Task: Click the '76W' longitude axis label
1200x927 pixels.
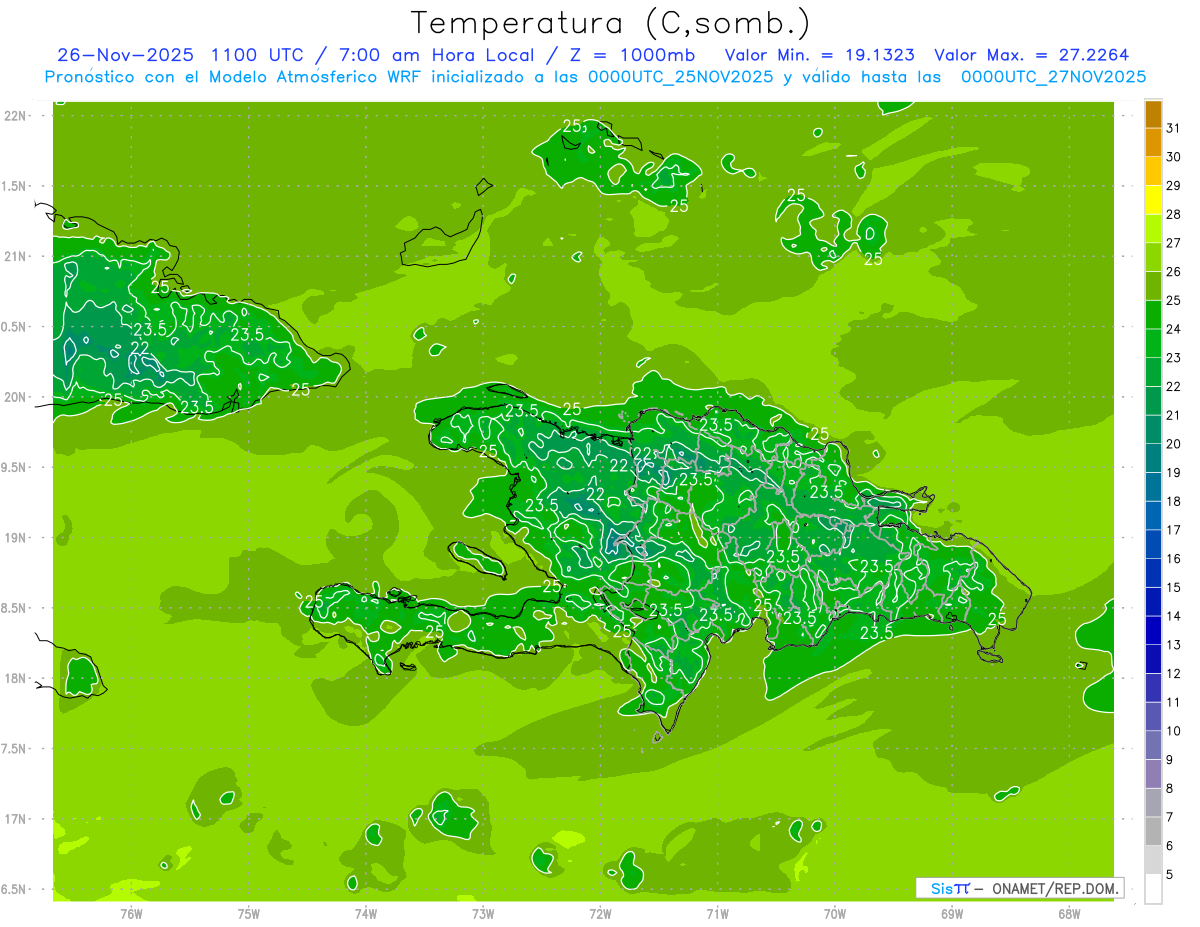Action: (x=131, y=913)
